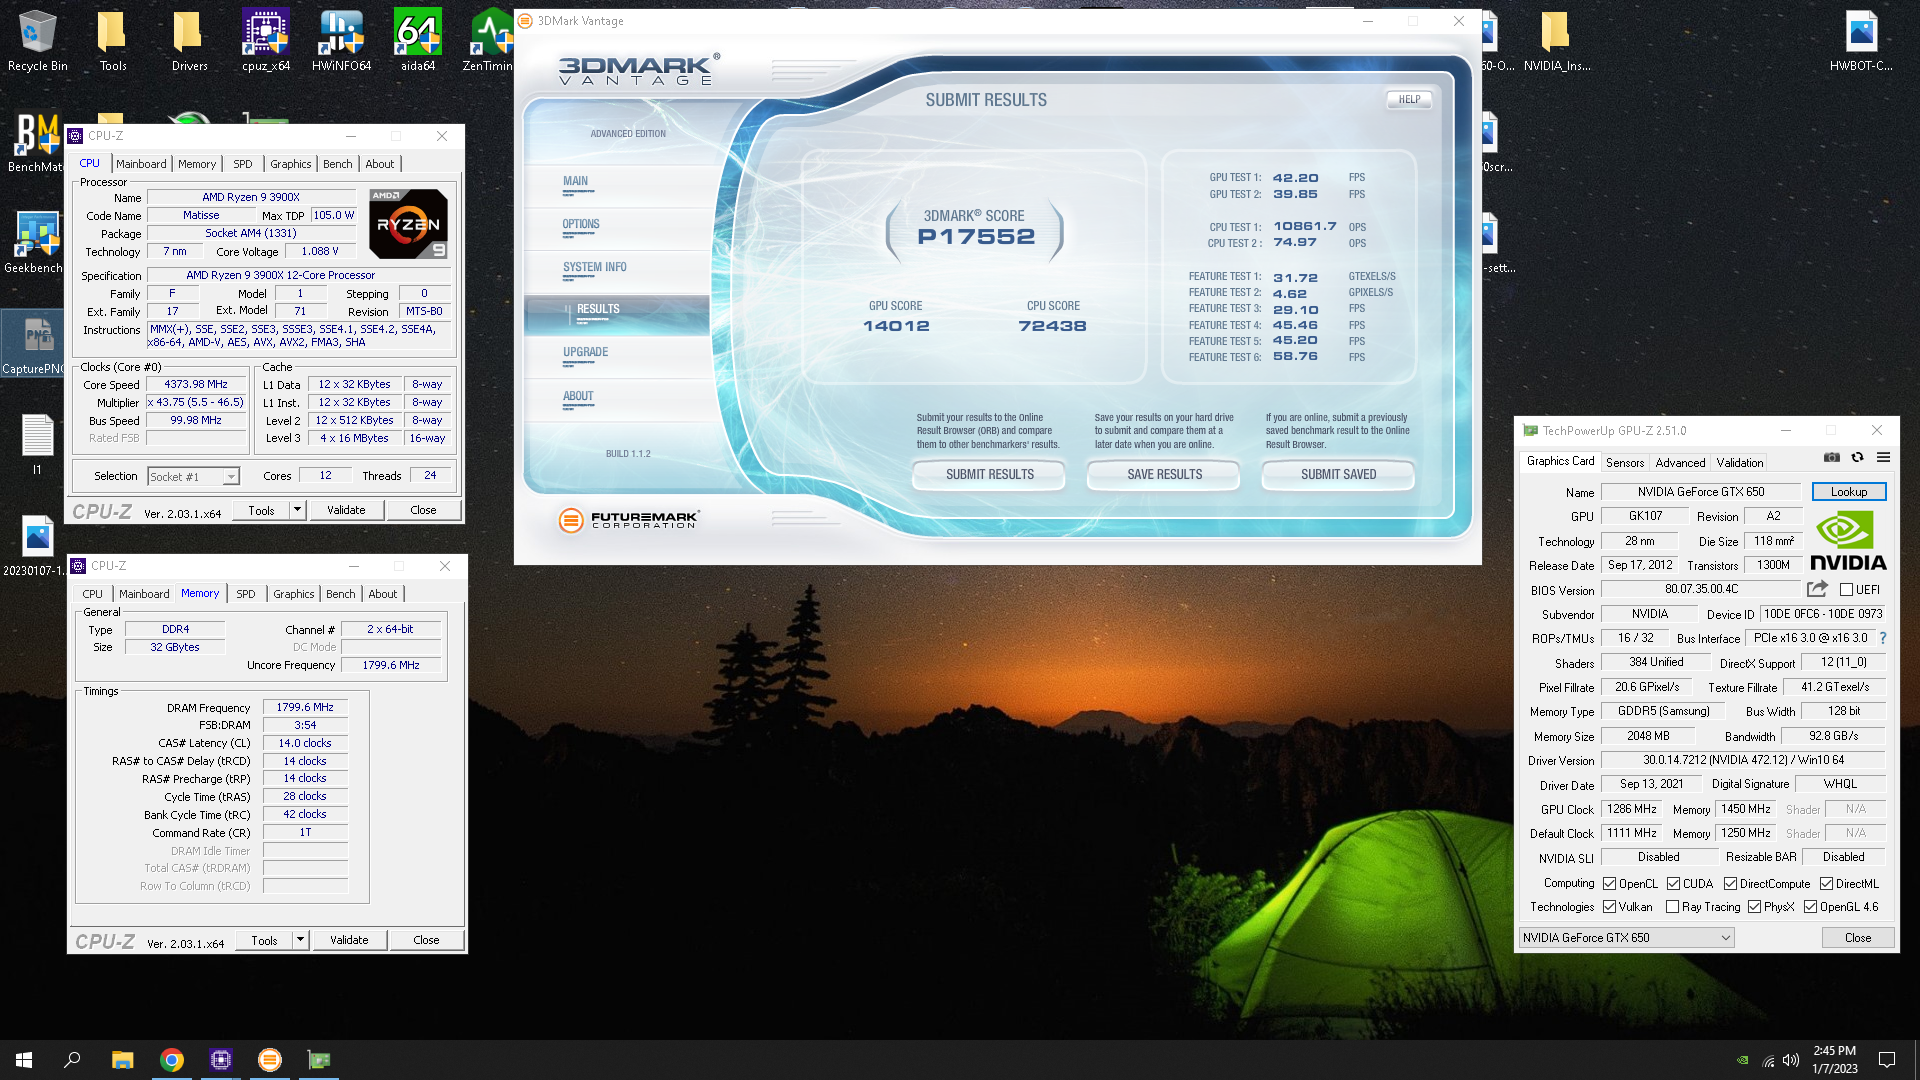Open the I1 text file on the desktop
The width and height of the screenshot is (1920, 1080).
click(x=37, y=444)
